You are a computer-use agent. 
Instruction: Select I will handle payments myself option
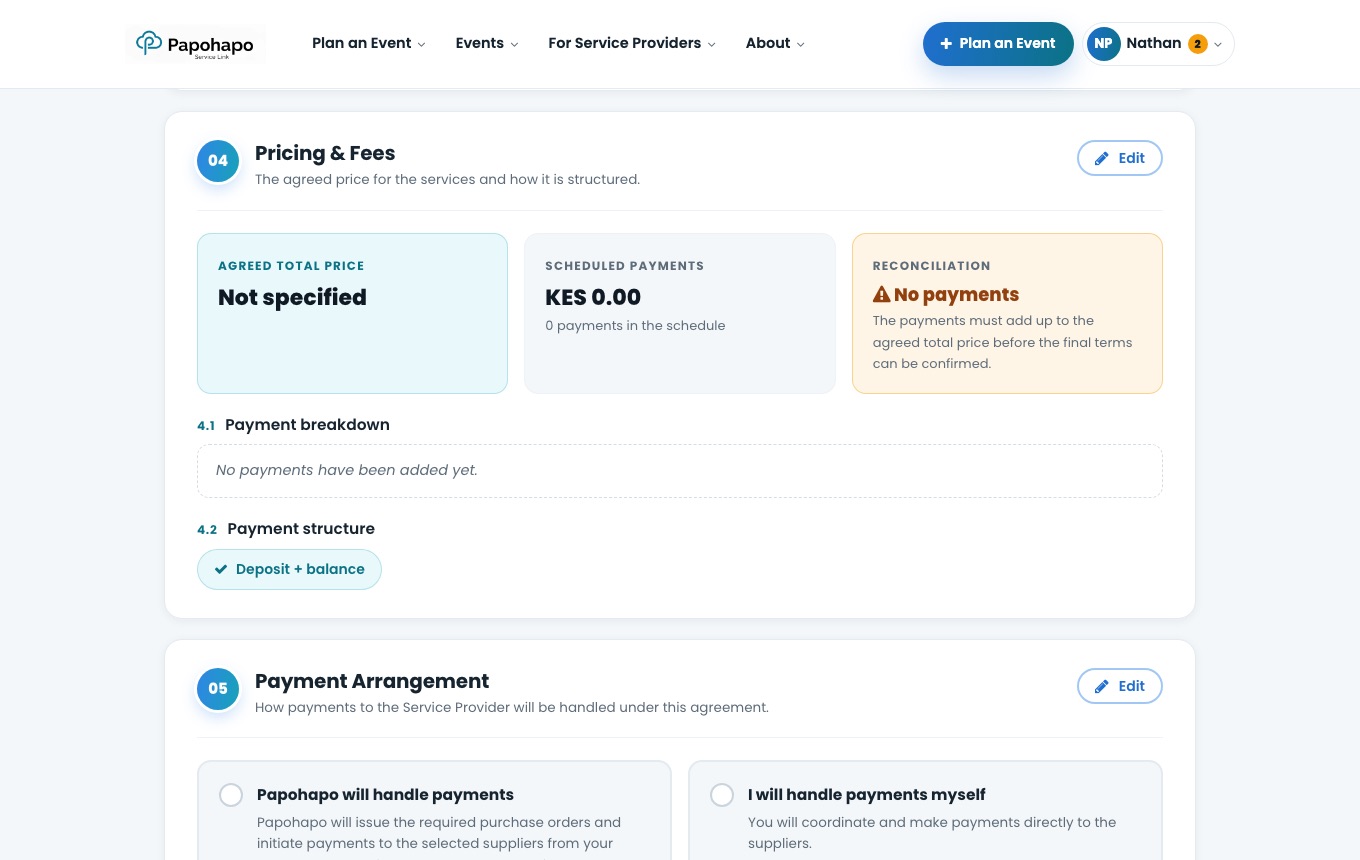click(x=722, y=795)
